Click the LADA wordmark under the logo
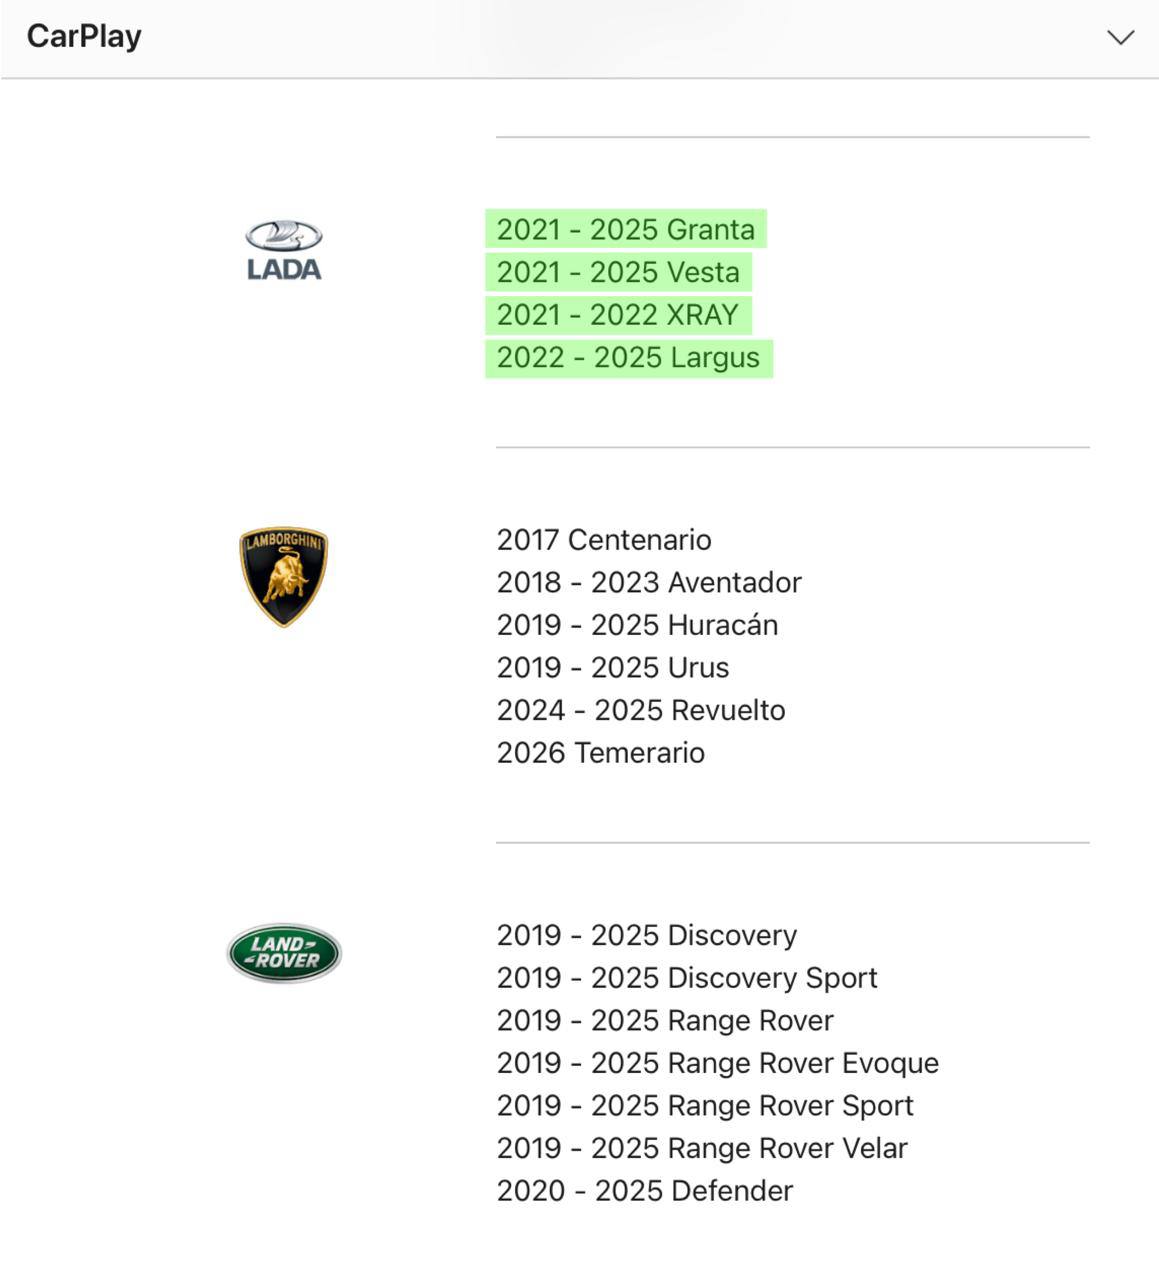This screenshot has width=1159, height=1280. [284, 268]
